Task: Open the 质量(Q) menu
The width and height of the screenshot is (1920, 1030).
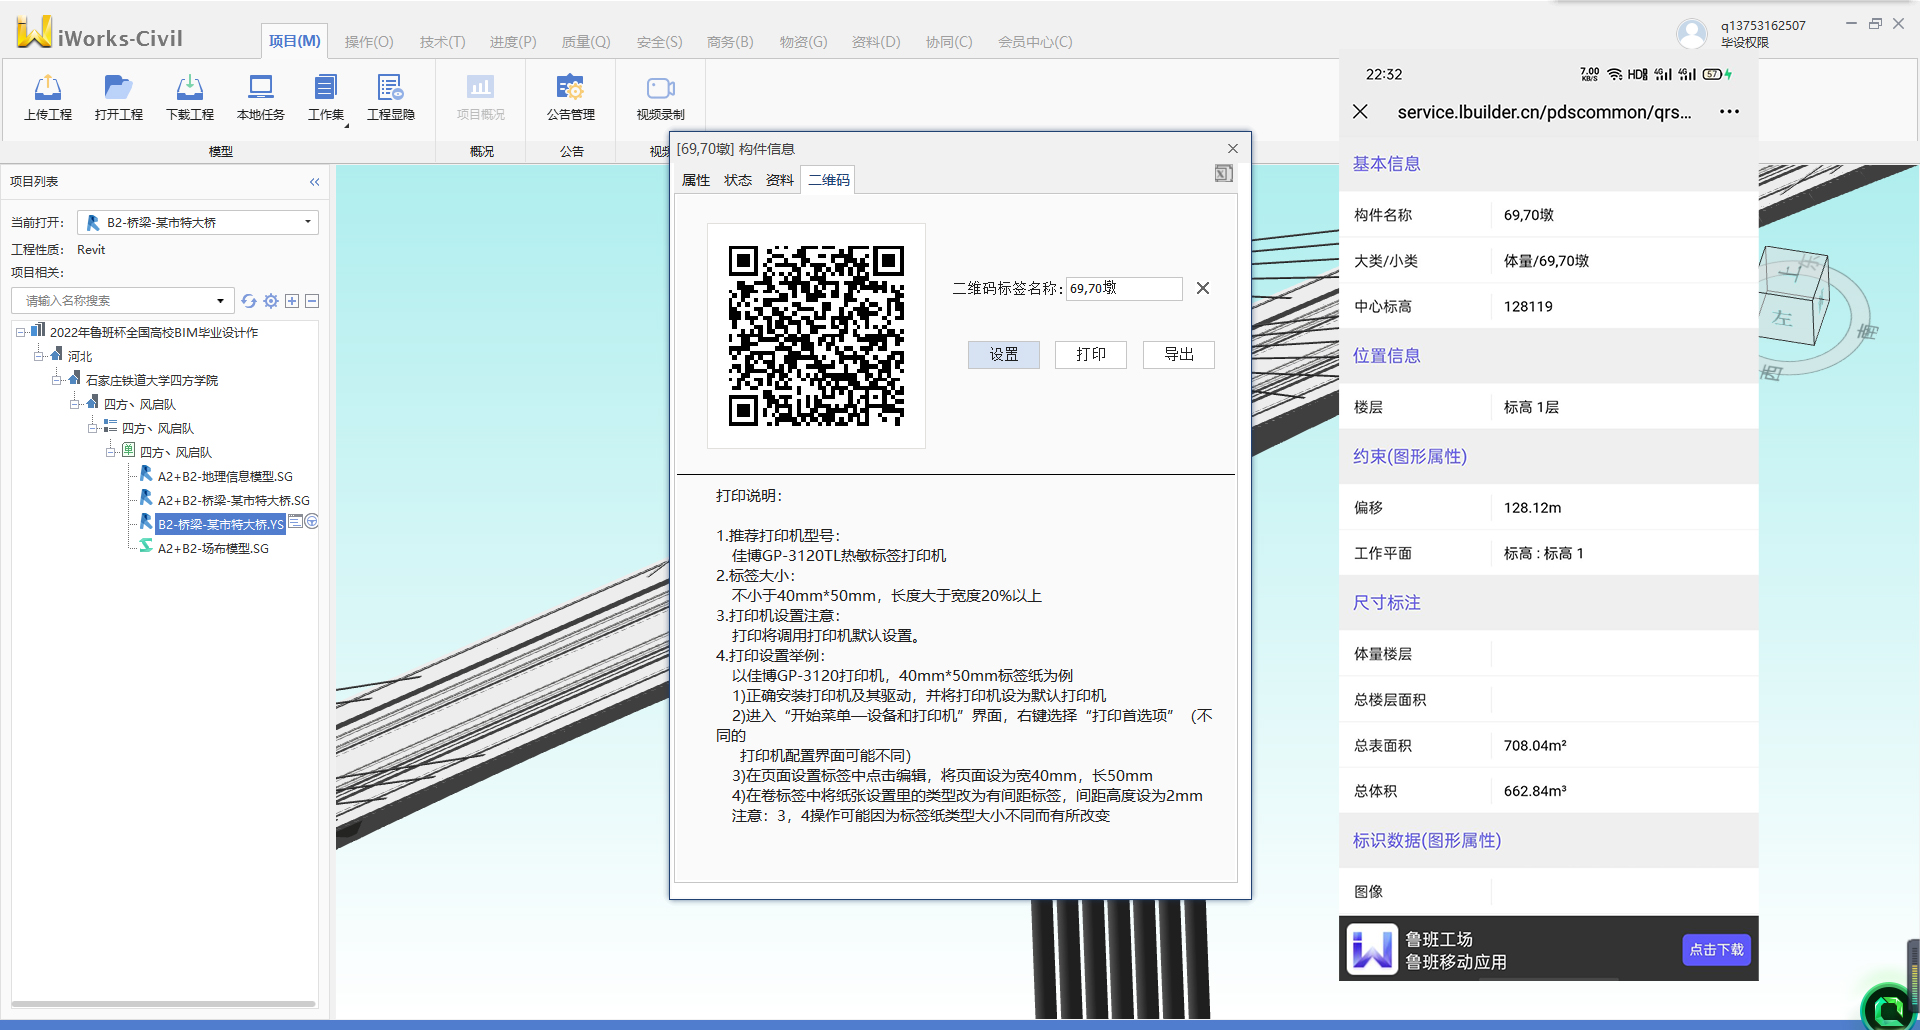Action: pos(586,42)
